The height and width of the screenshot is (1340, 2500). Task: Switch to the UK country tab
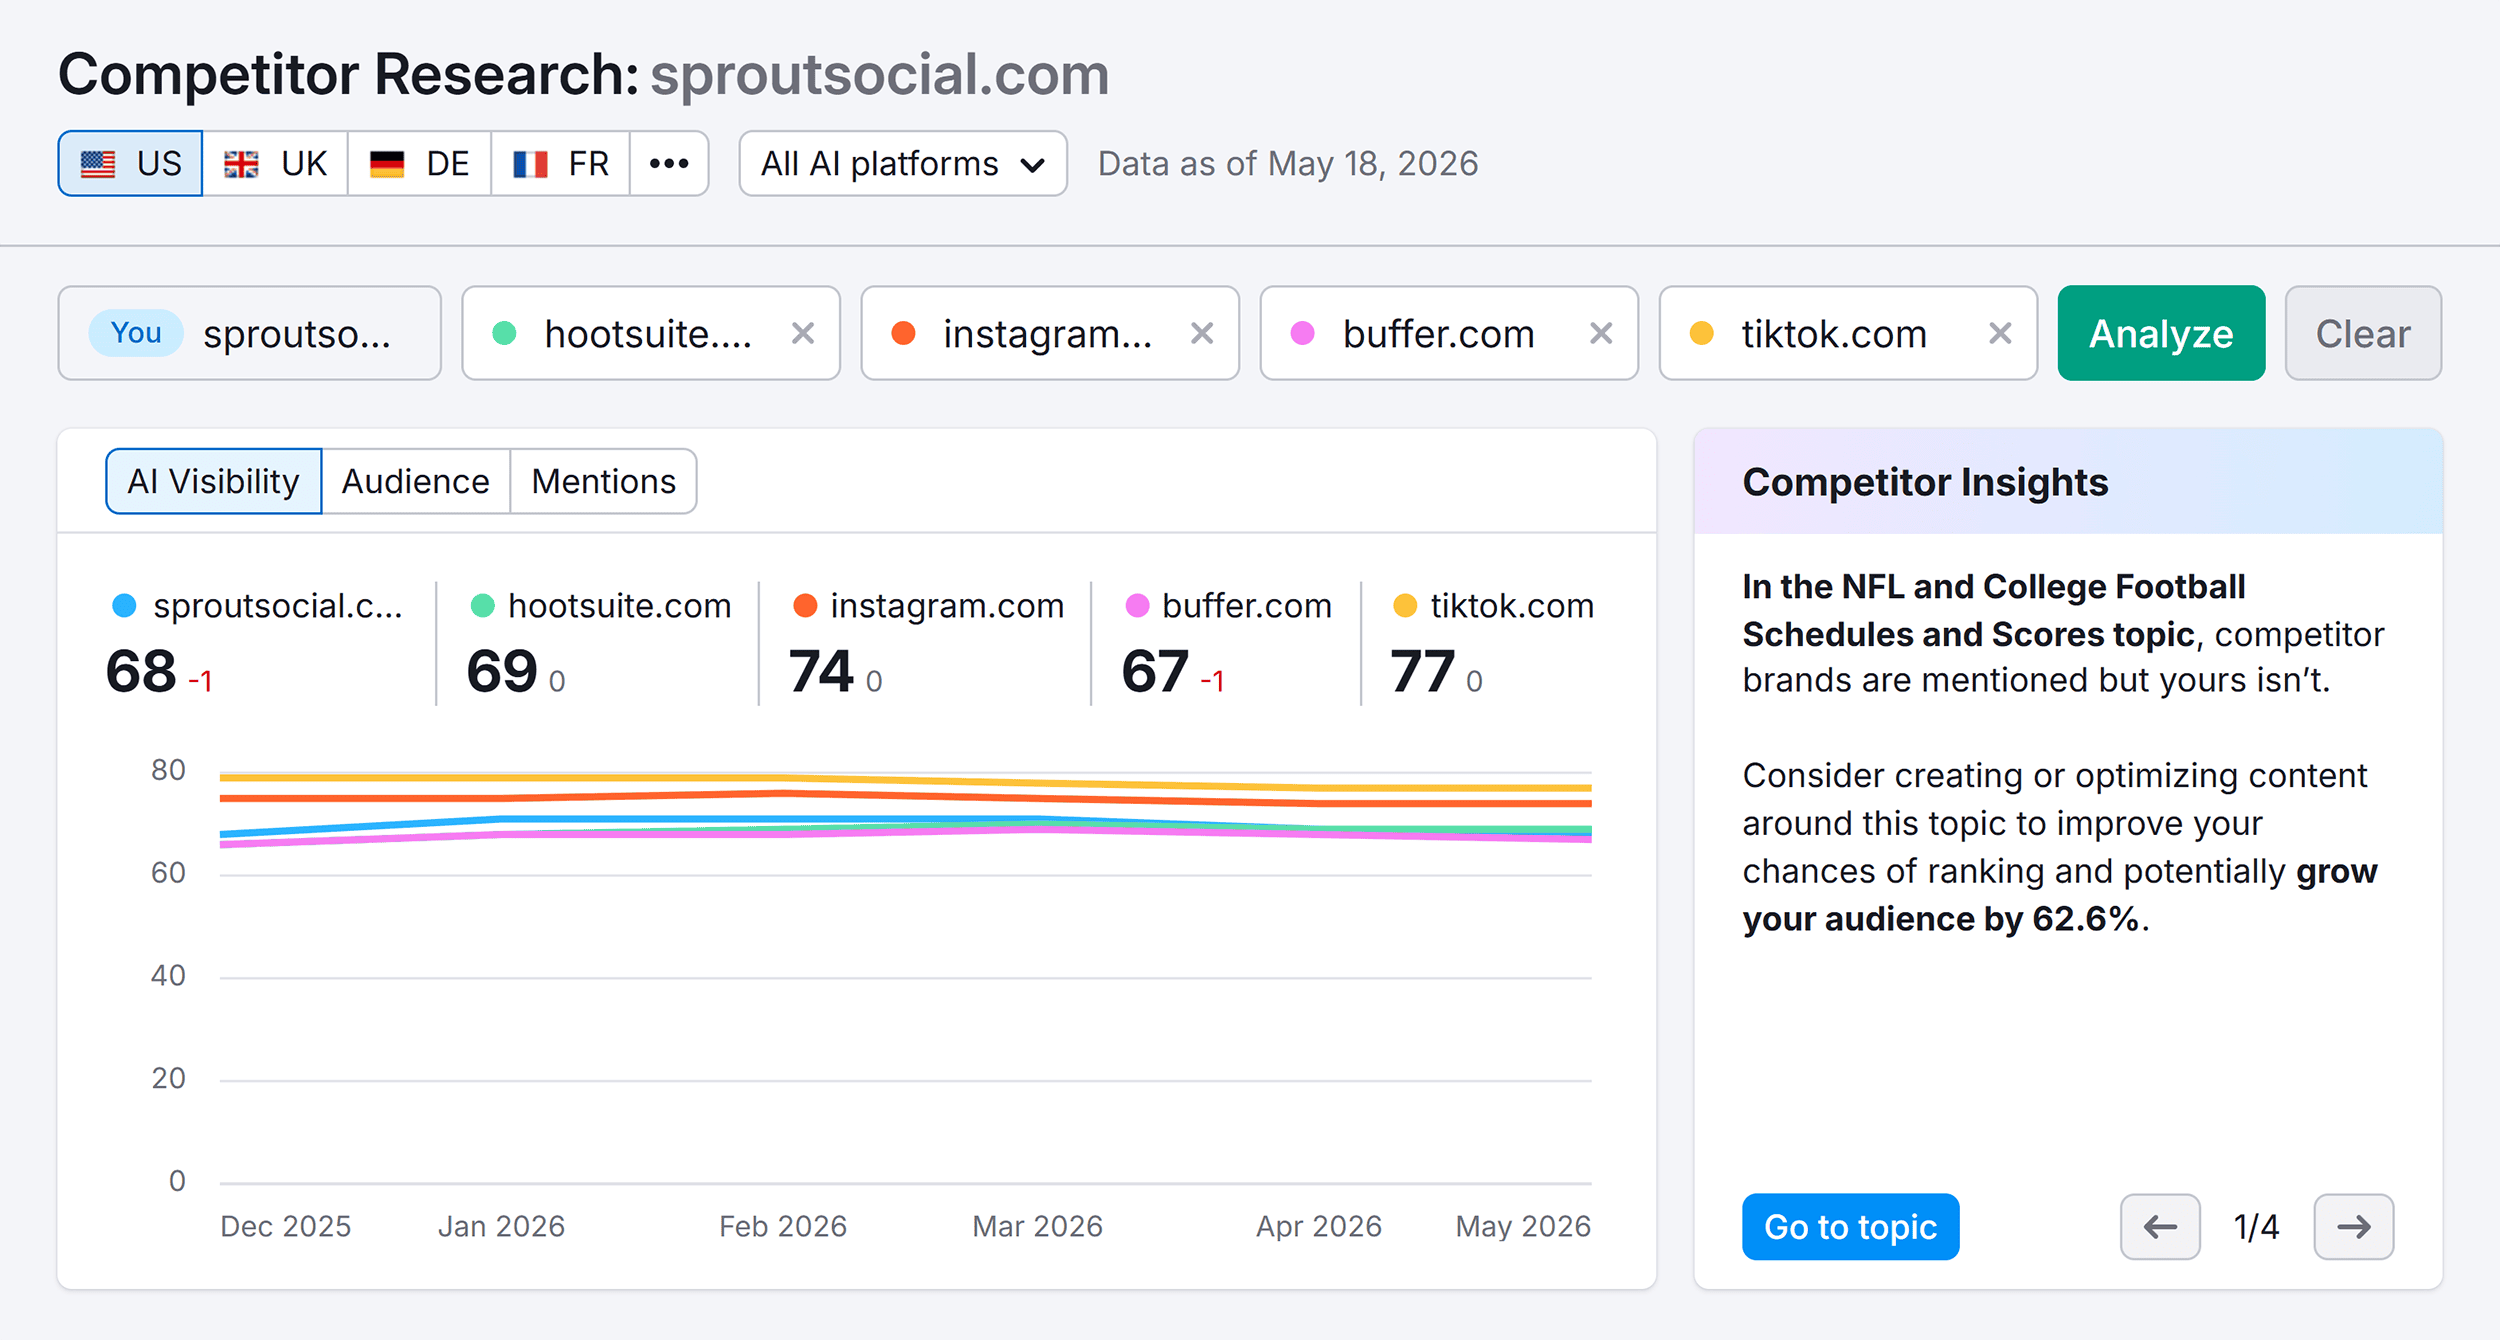click(x=275, y=163)
